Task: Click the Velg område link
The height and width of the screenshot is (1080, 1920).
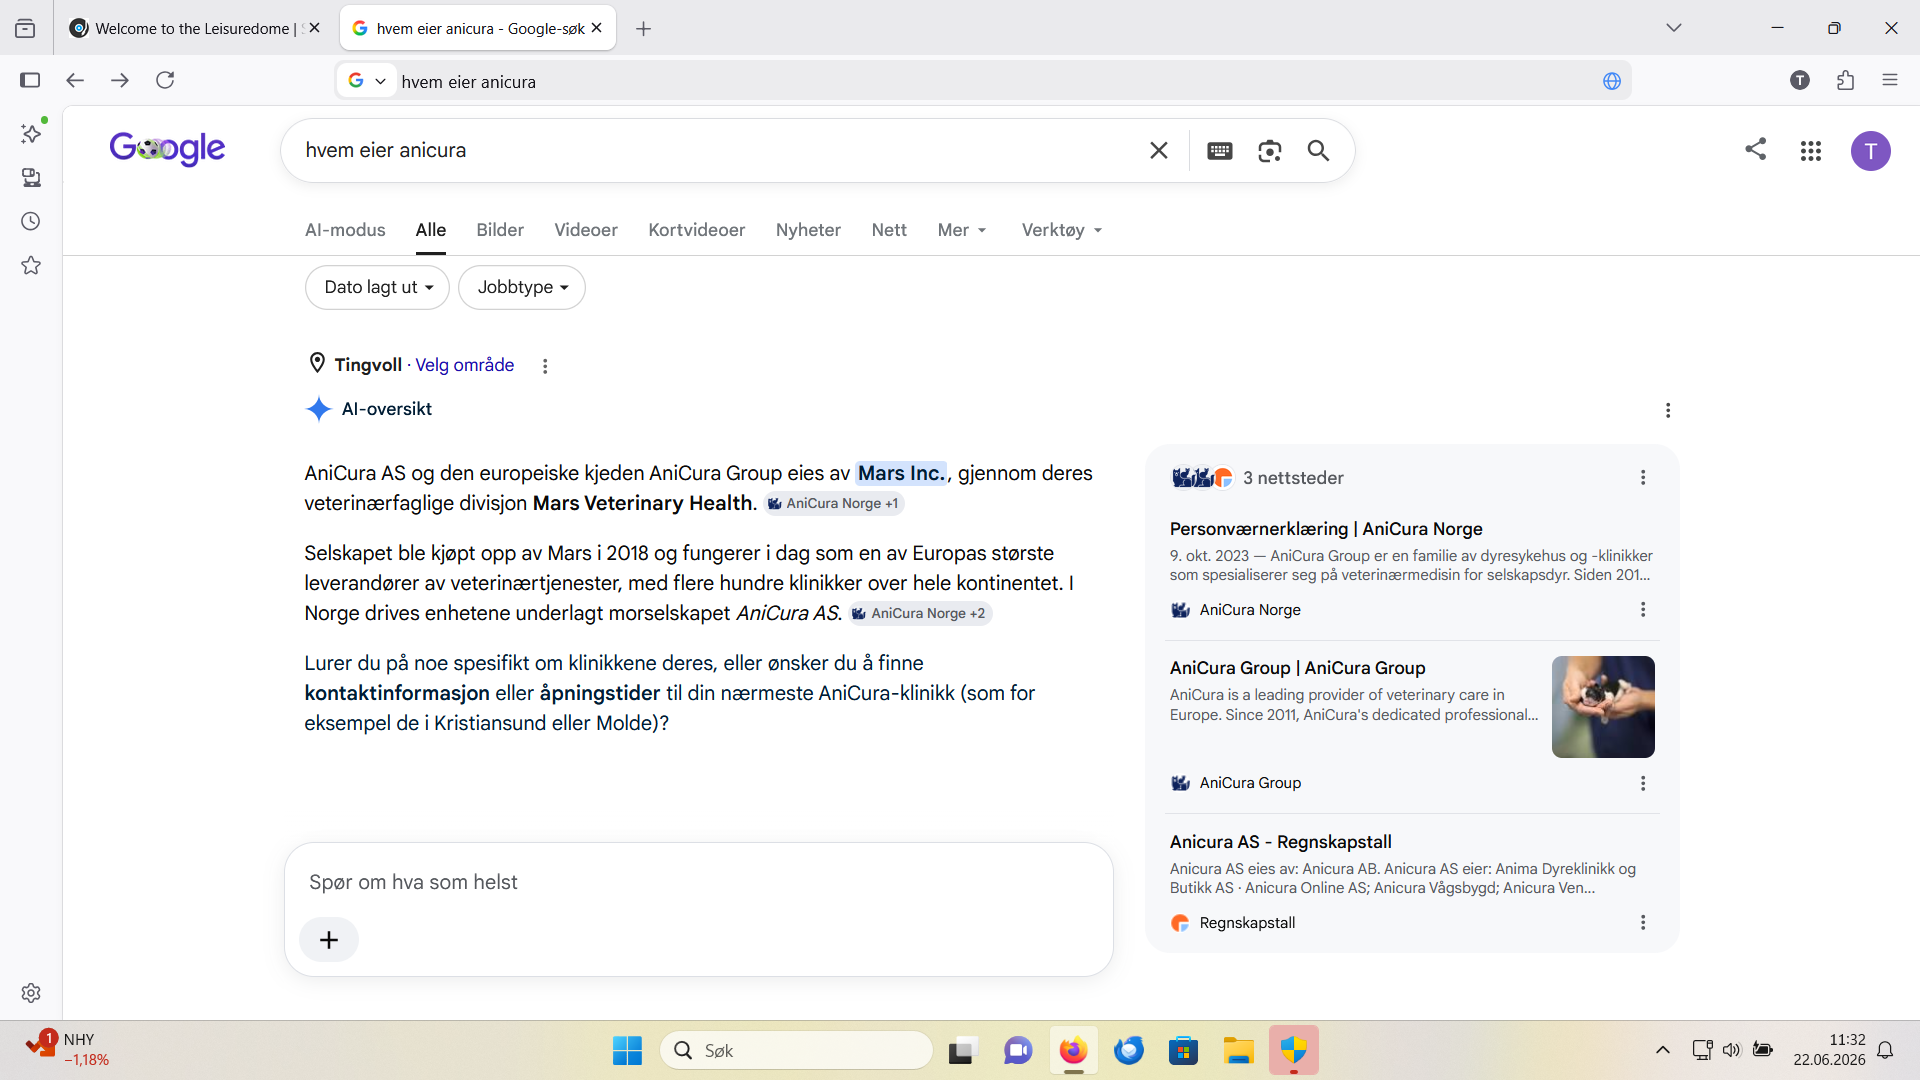Action: pos(465,365)
